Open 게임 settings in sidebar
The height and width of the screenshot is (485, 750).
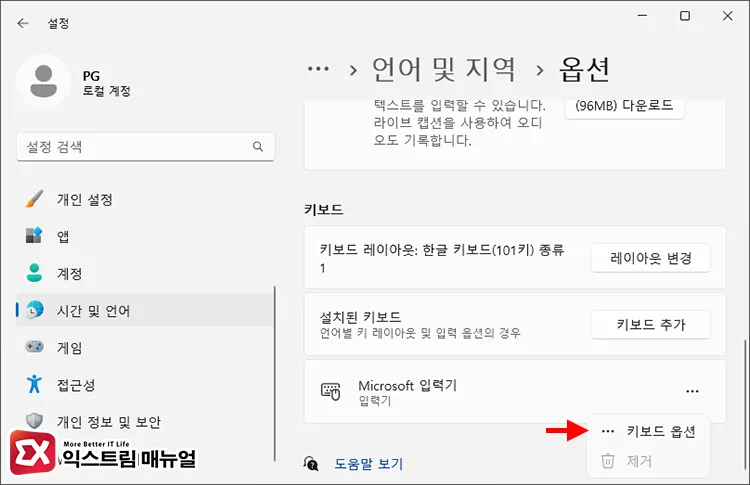point(145,347)
